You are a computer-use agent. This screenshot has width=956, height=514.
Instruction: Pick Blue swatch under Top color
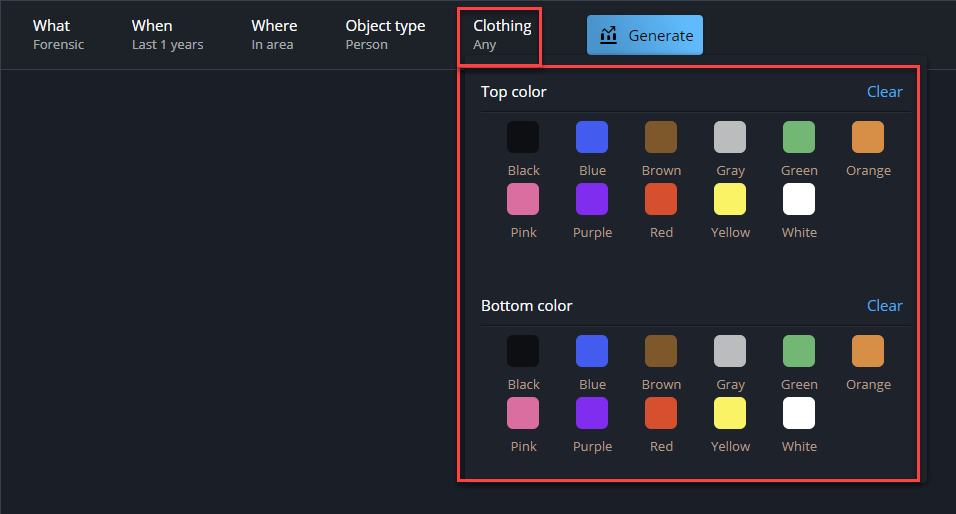pos(592,137)
